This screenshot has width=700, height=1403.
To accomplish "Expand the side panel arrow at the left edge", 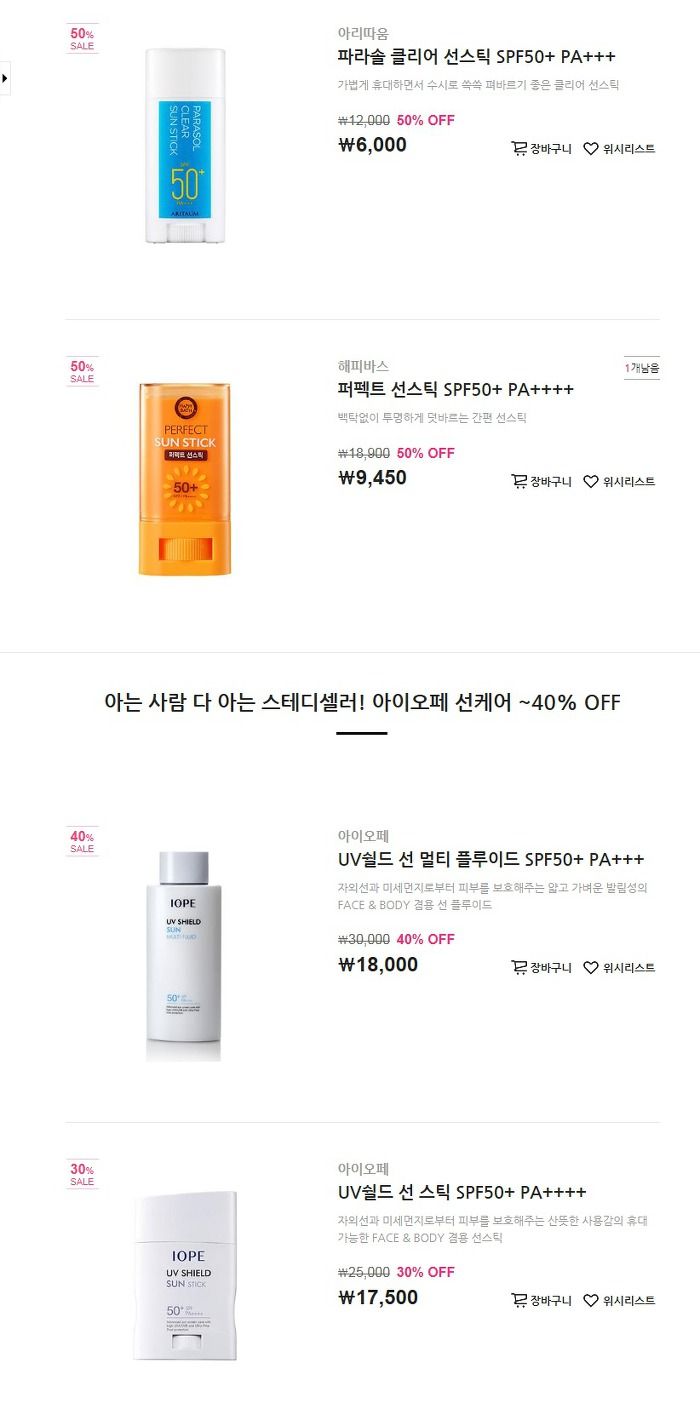I will coord(5,77).
